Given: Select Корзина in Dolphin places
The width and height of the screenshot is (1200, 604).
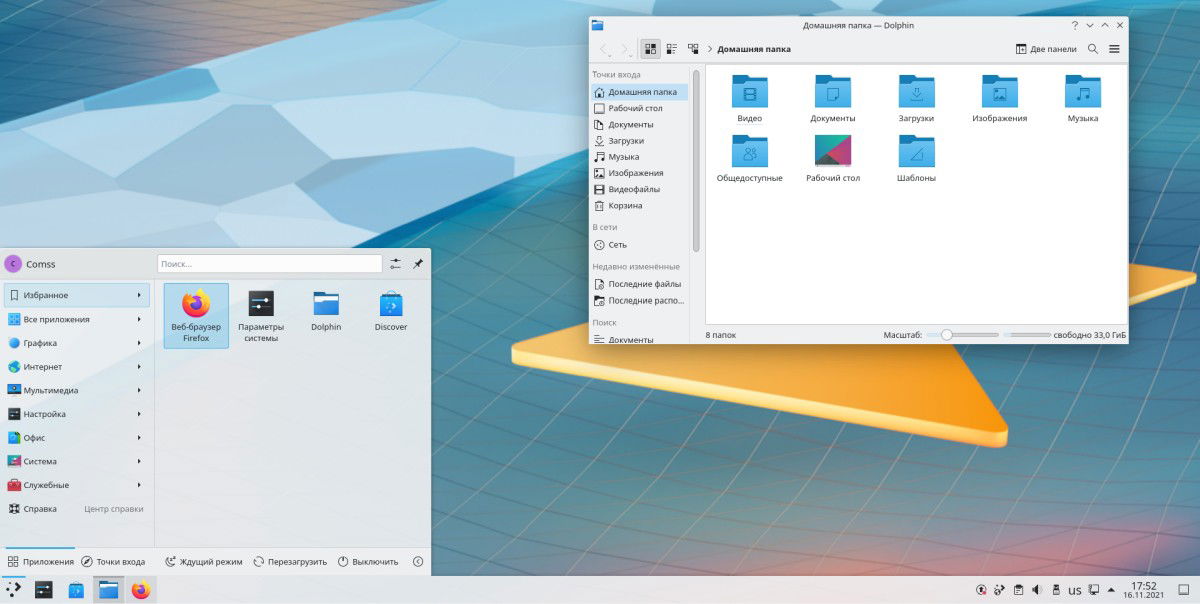Looking at the screenshot, I should pyautogui.click(x=639, y=205).
